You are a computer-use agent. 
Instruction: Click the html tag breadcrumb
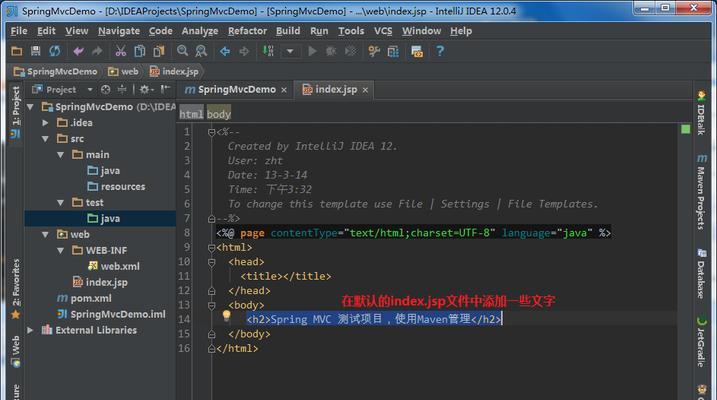[x=191, y=114]
